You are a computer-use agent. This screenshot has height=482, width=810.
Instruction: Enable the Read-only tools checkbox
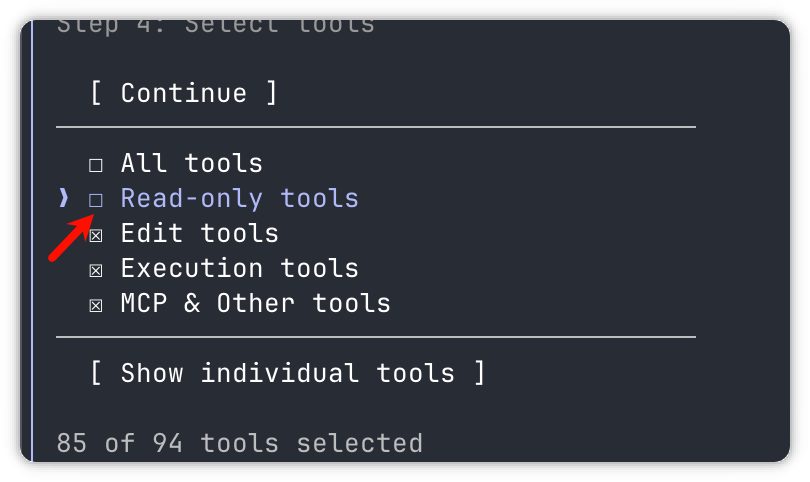click(96, 200)
